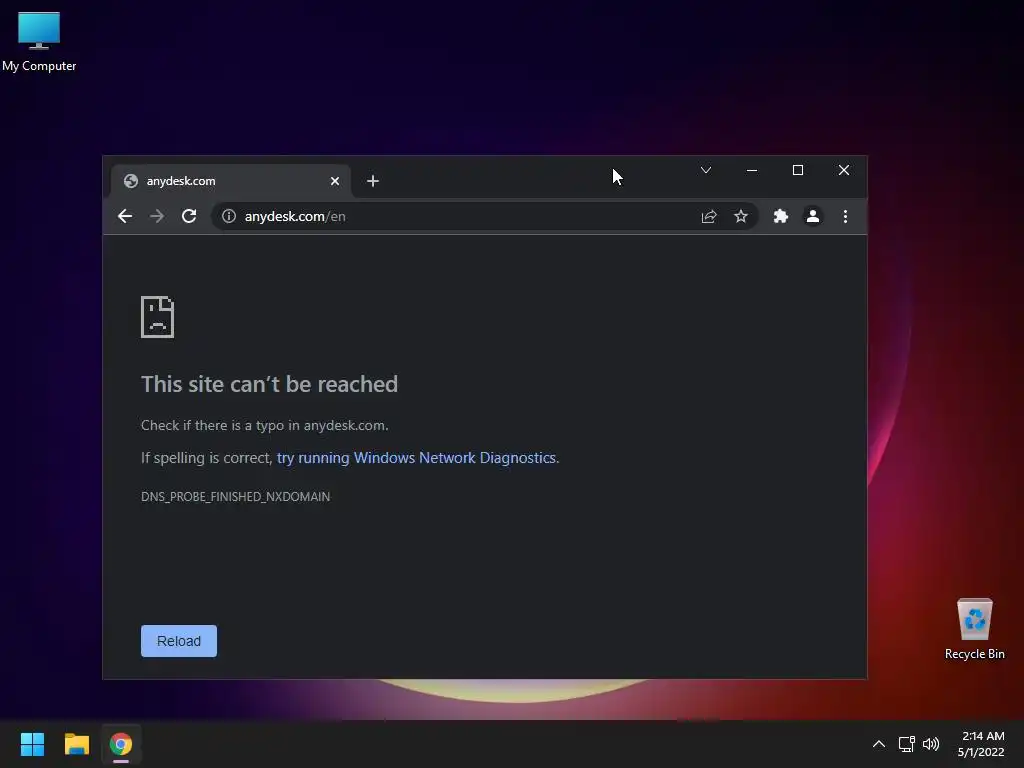Open a new tab with plus button
This screenshot has height=768, width=1024.
373,181
